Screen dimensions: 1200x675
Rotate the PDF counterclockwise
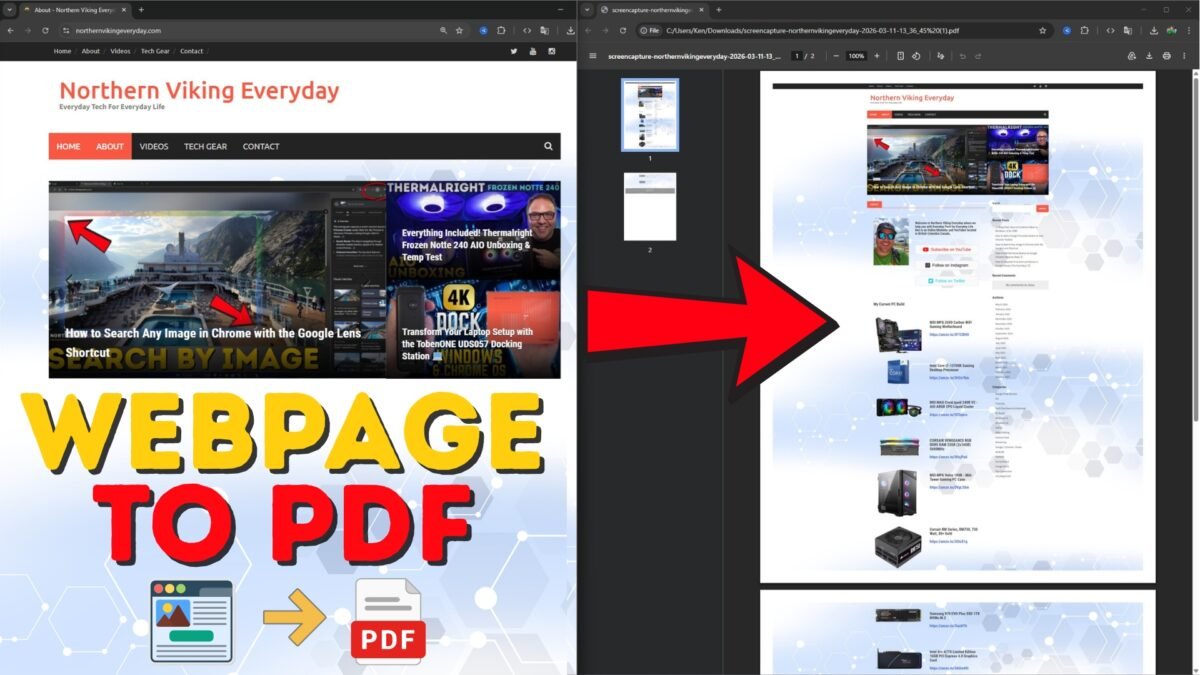[x=916, y=56]
